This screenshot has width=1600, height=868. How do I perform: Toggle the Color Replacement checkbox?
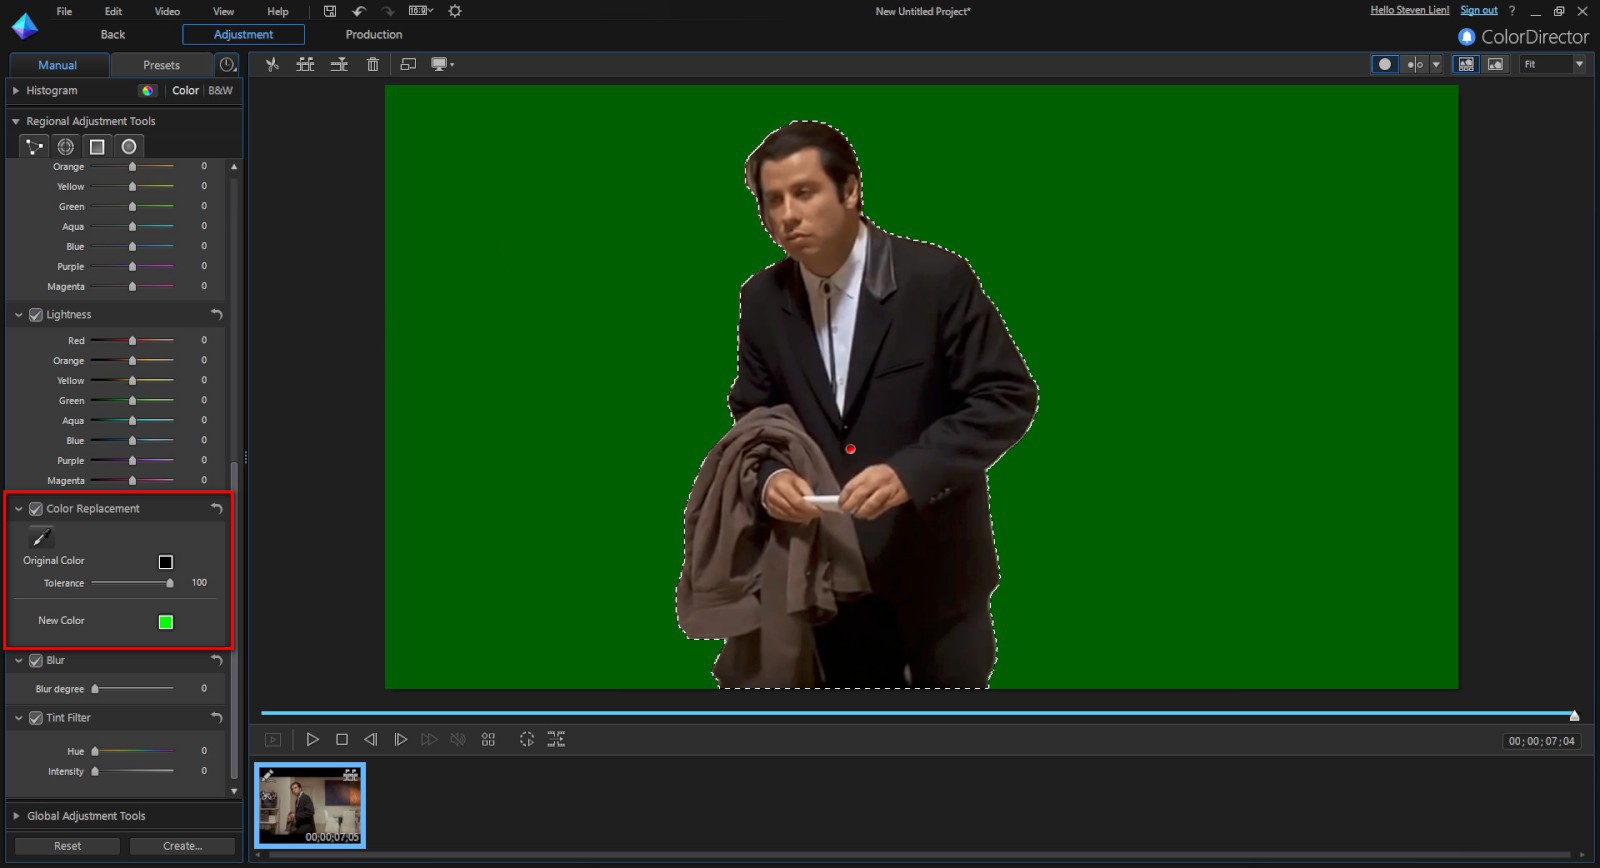click(36, 508)
